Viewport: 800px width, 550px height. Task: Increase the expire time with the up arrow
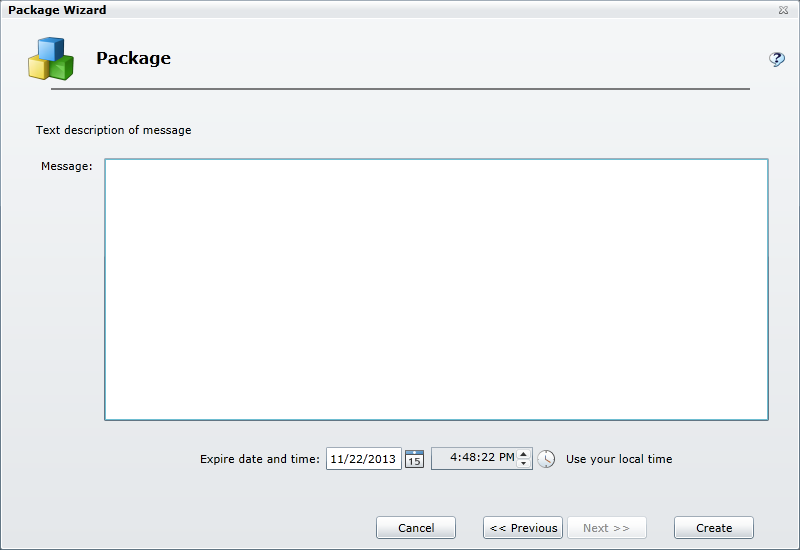coord(523,454)
